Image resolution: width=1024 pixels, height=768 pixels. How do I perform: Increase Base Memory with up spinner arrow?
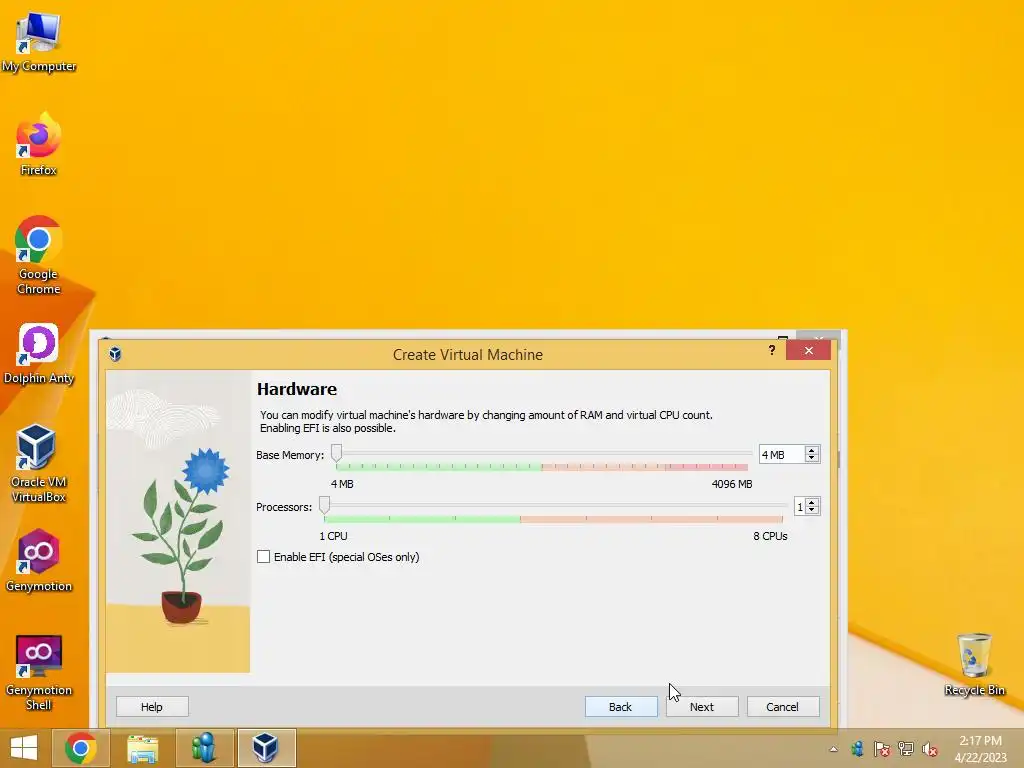(x=812, y=451)
